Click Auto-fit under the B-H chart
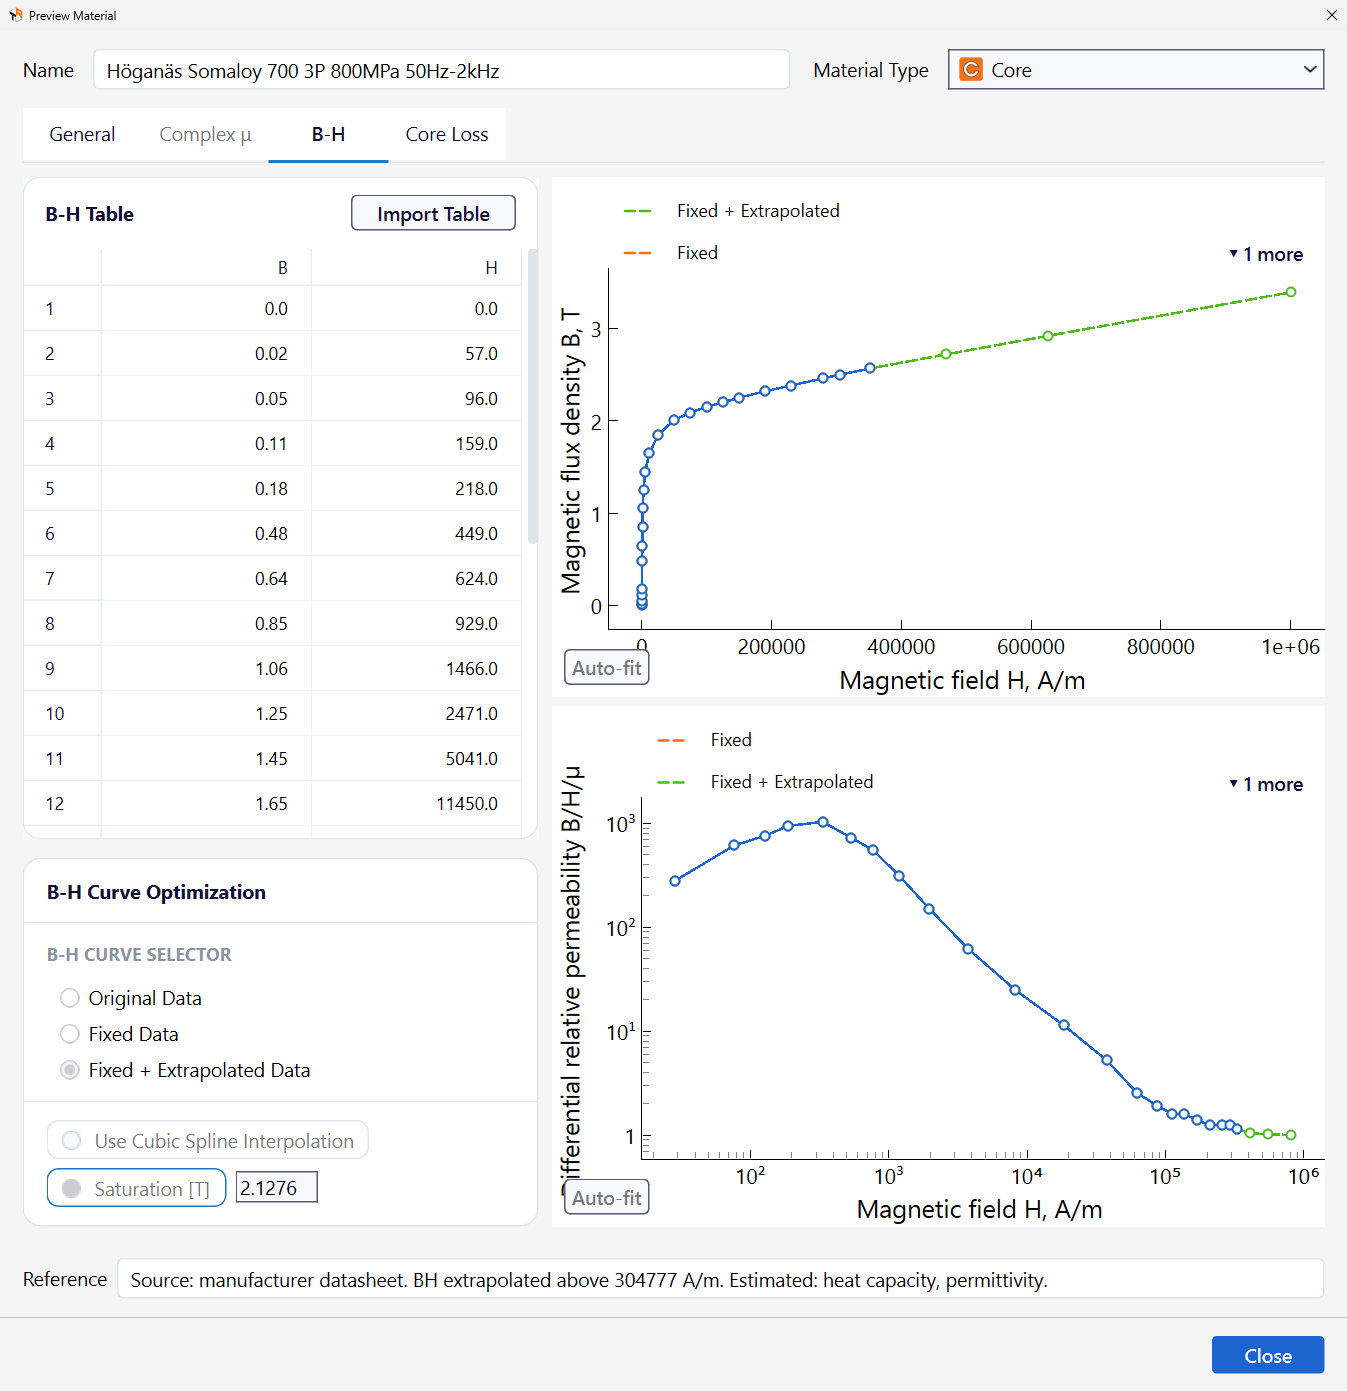The image size is (1347, 1391). click(607, 668)
